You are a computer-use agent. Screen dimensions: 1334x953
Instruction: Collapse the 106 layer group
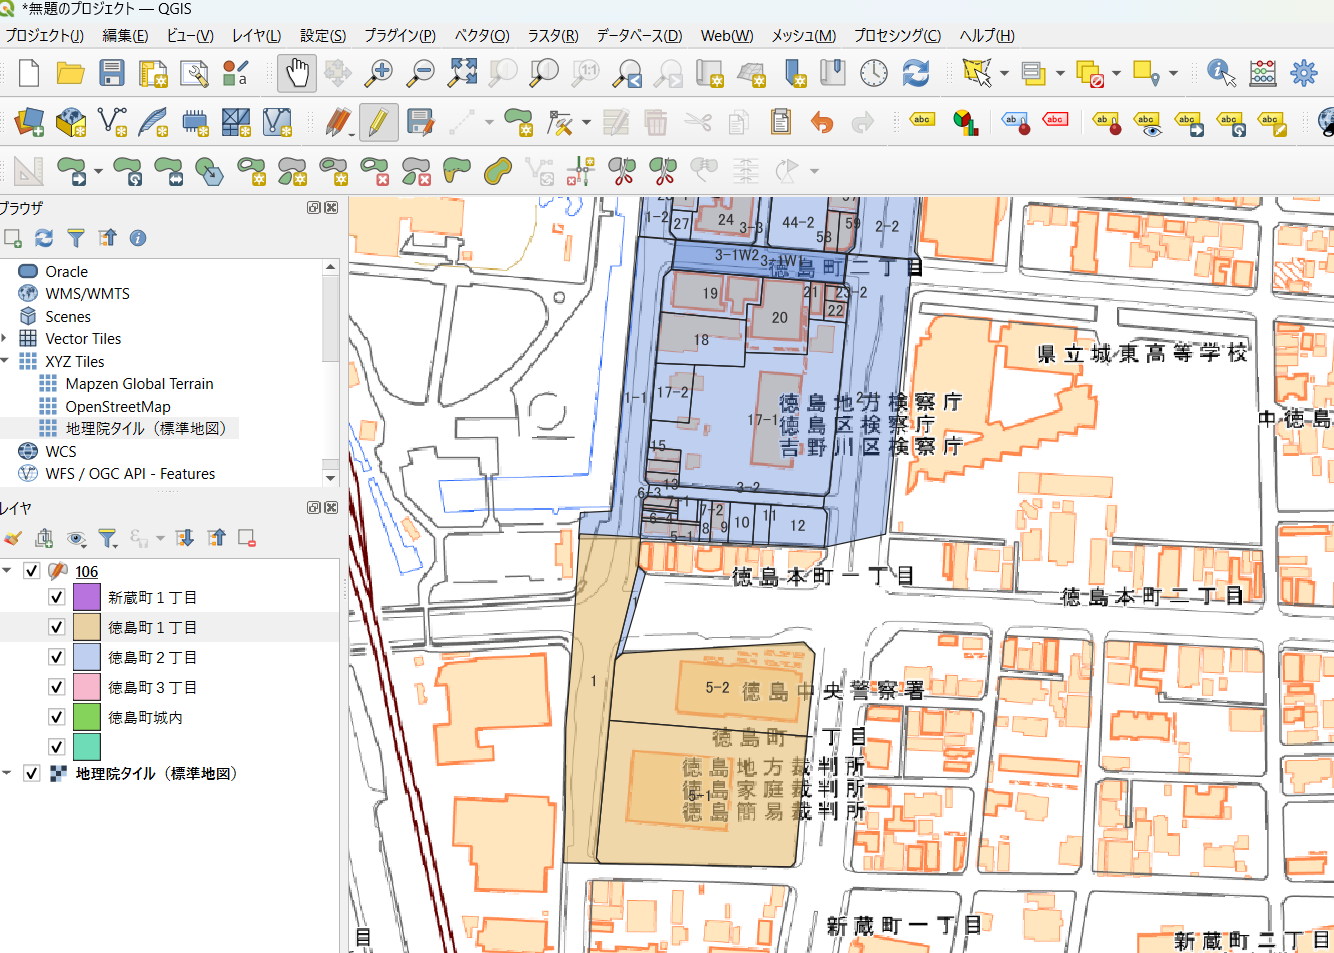[7, 571]
